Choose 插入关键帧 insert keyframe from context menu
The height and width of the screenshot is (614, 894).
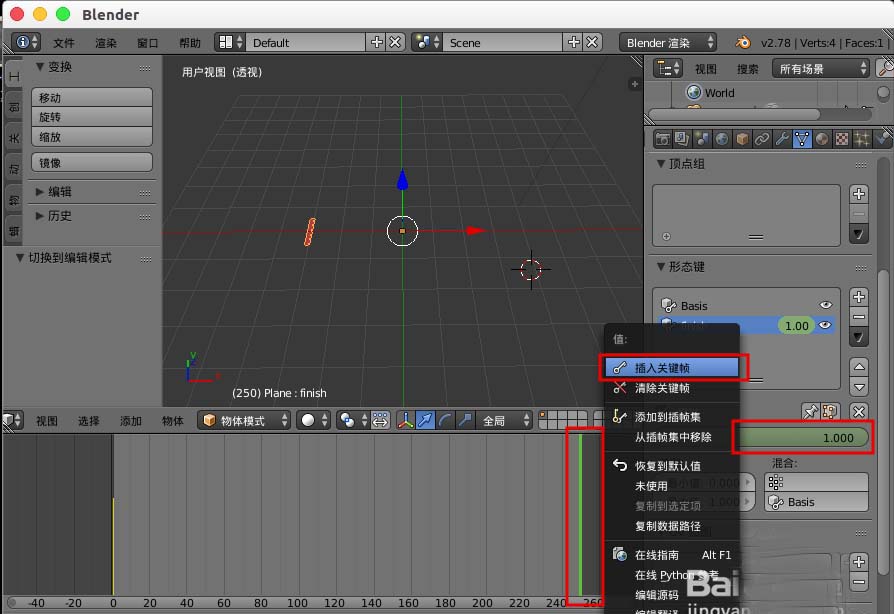click(672, 368)
